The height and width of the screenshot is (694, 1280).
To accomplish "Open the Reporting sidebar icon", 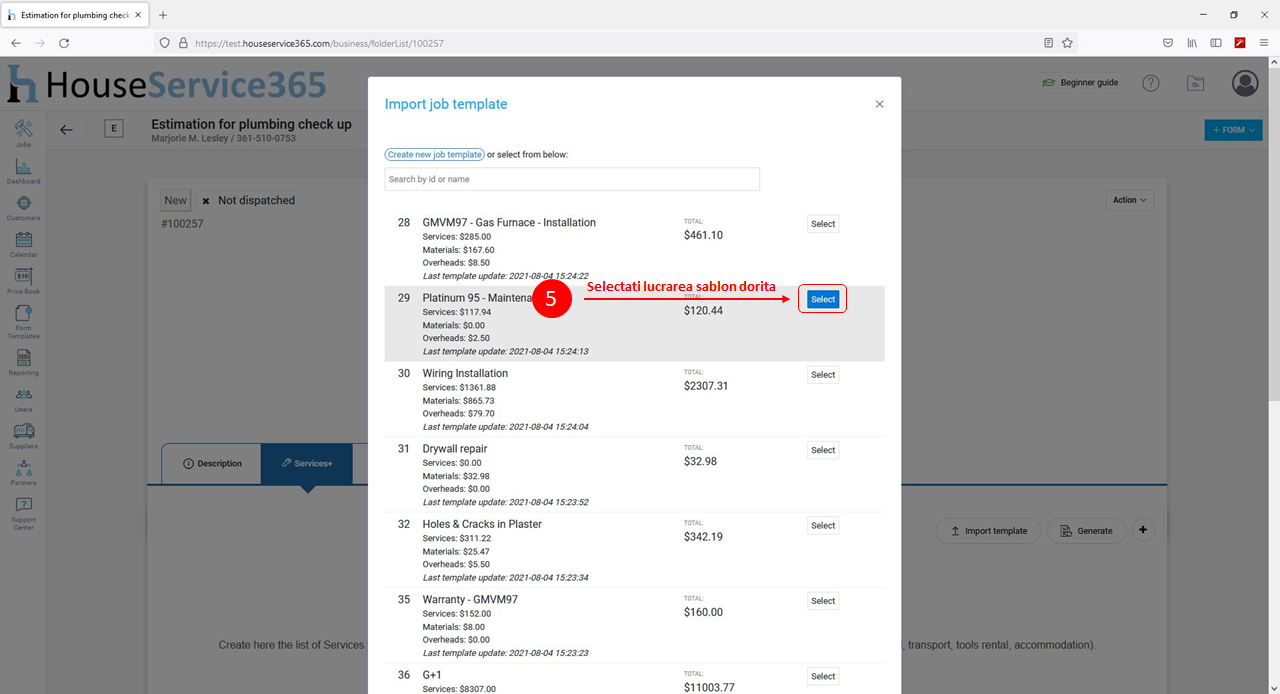I will pyautogui.click(x=24, y=361).
